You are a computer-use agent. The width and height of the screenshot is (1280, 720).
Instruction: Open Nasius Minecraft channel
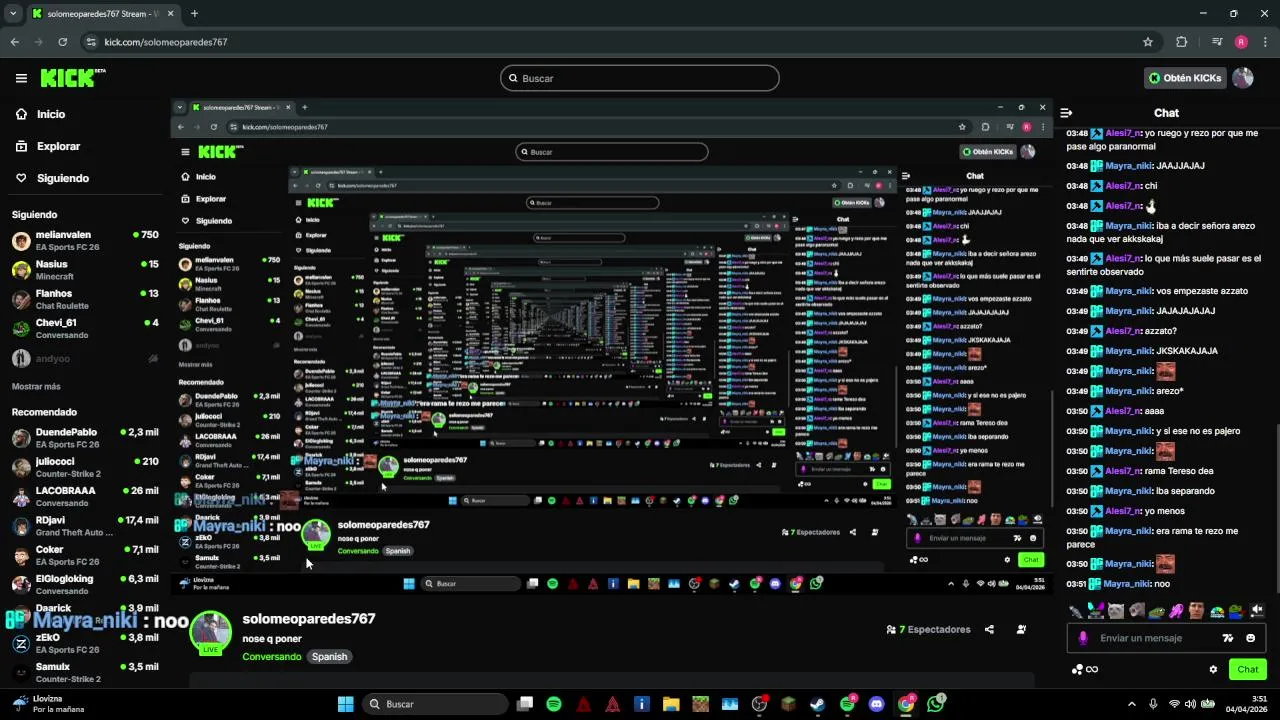click(85, 270)
